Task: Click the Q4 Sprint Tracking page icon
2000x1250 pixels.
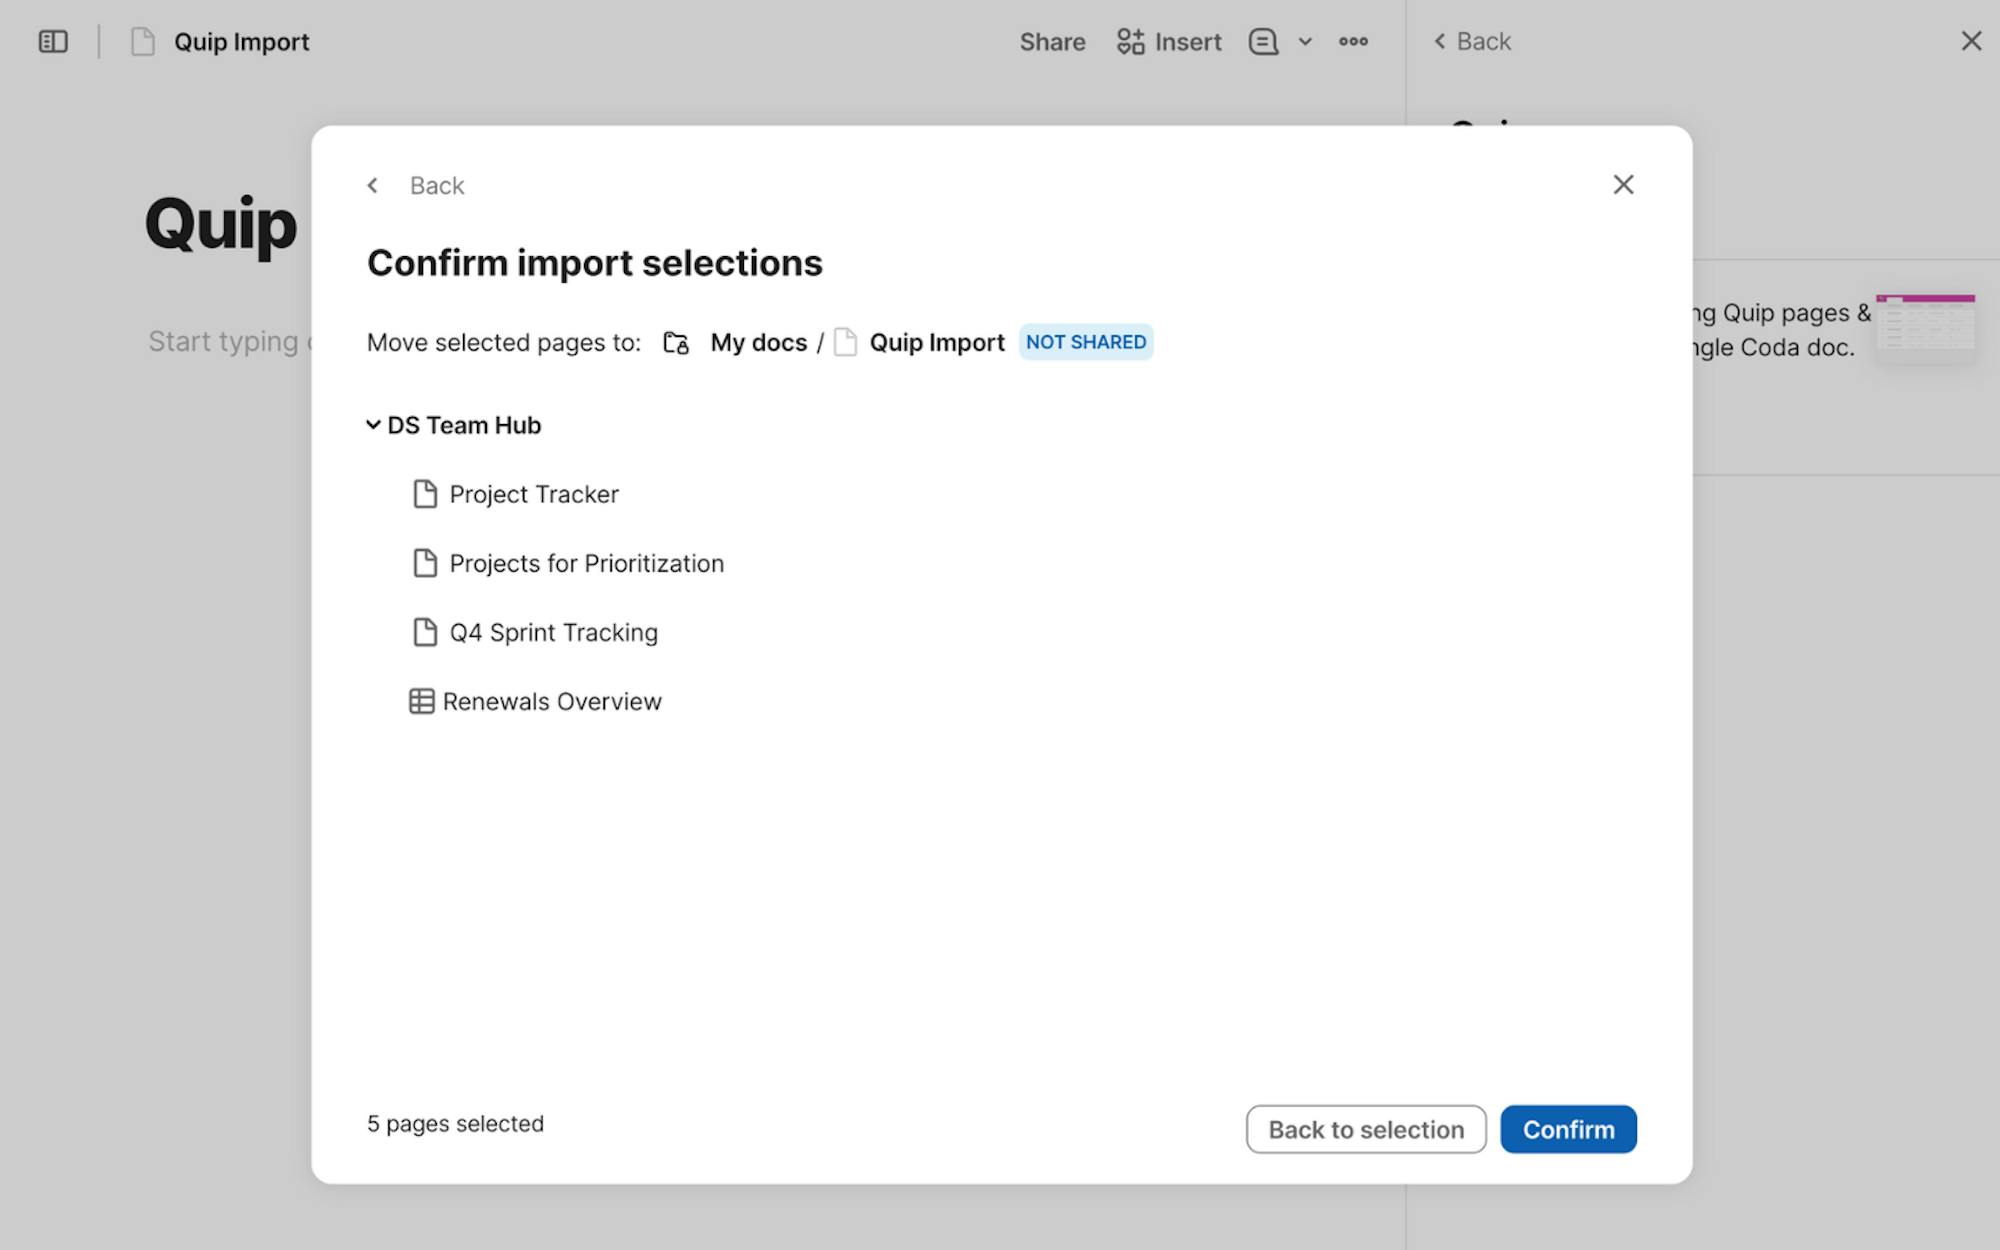Action: [425, 632]
